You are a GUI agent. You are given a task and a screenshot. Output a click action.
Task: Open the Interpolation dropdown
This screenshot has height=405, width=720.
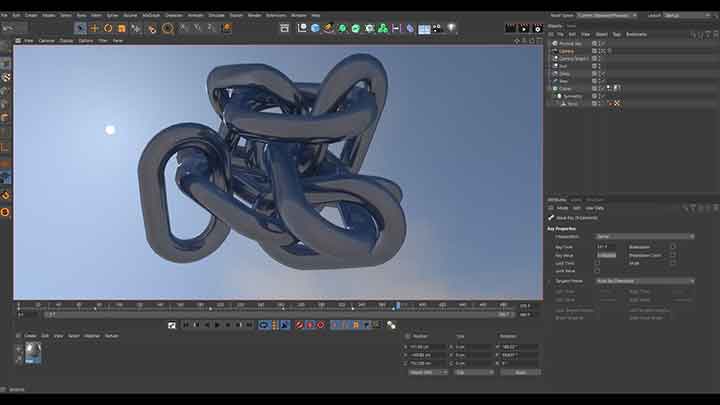[x=645, y=236]
